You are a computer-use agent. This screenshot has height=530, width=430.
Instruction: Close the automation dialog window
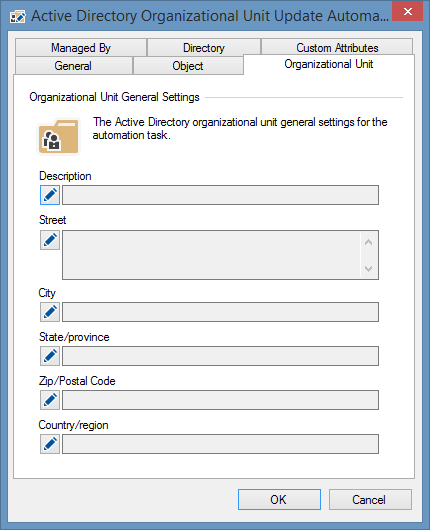tap(407, 11)
